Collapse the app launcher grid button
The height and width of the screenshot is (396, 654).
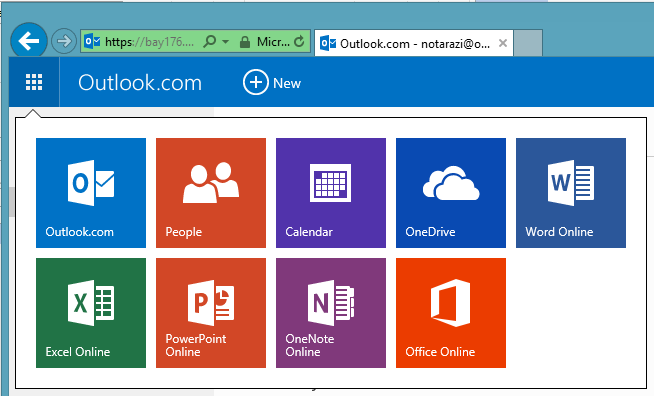click(x=34, y=82)
